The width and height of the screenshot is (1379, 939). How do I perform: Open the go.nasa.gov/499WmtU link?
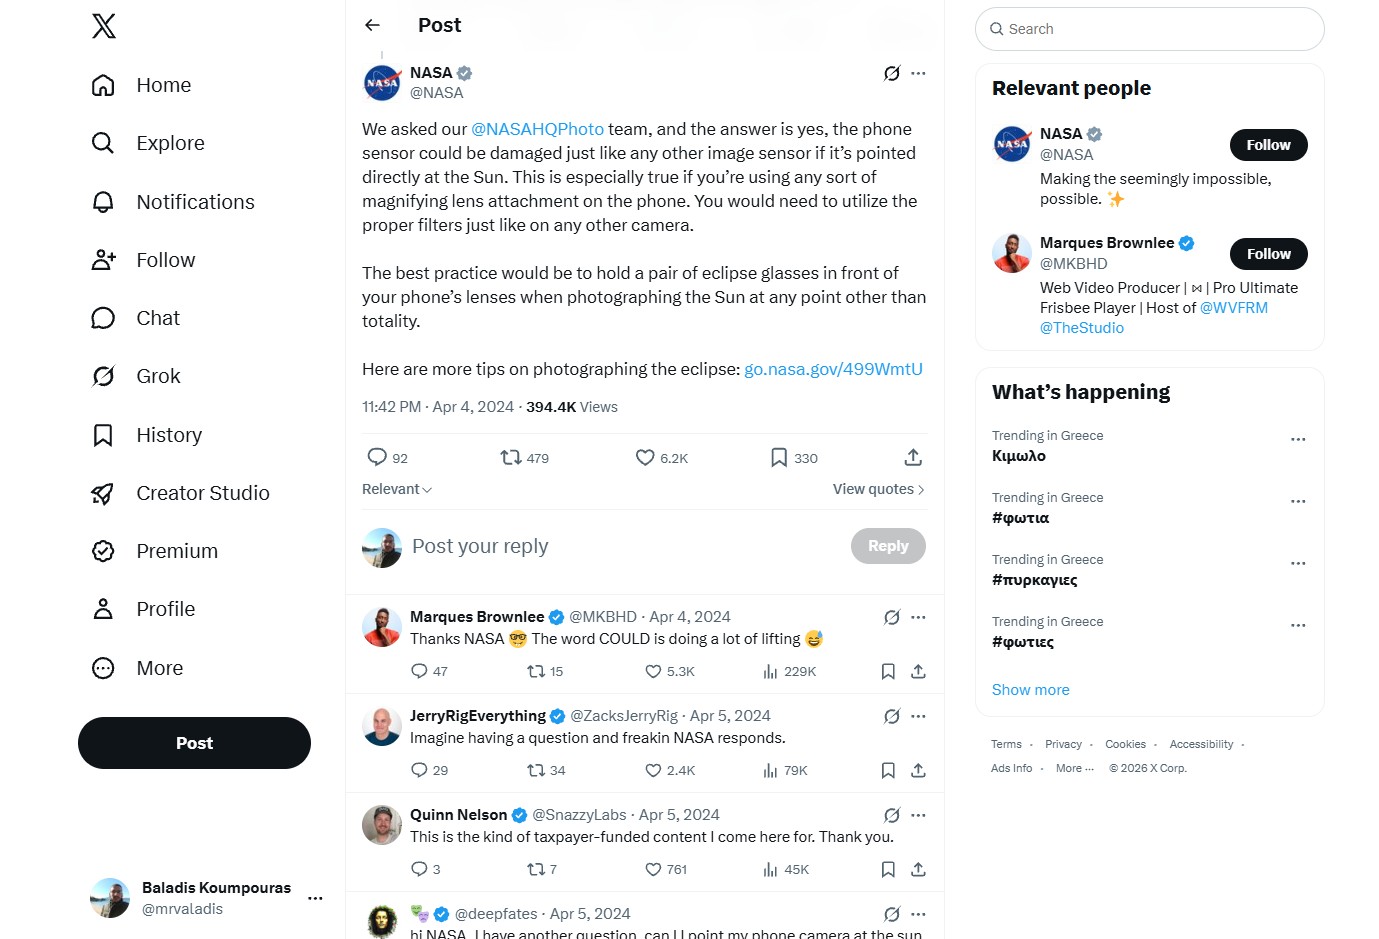833,369
